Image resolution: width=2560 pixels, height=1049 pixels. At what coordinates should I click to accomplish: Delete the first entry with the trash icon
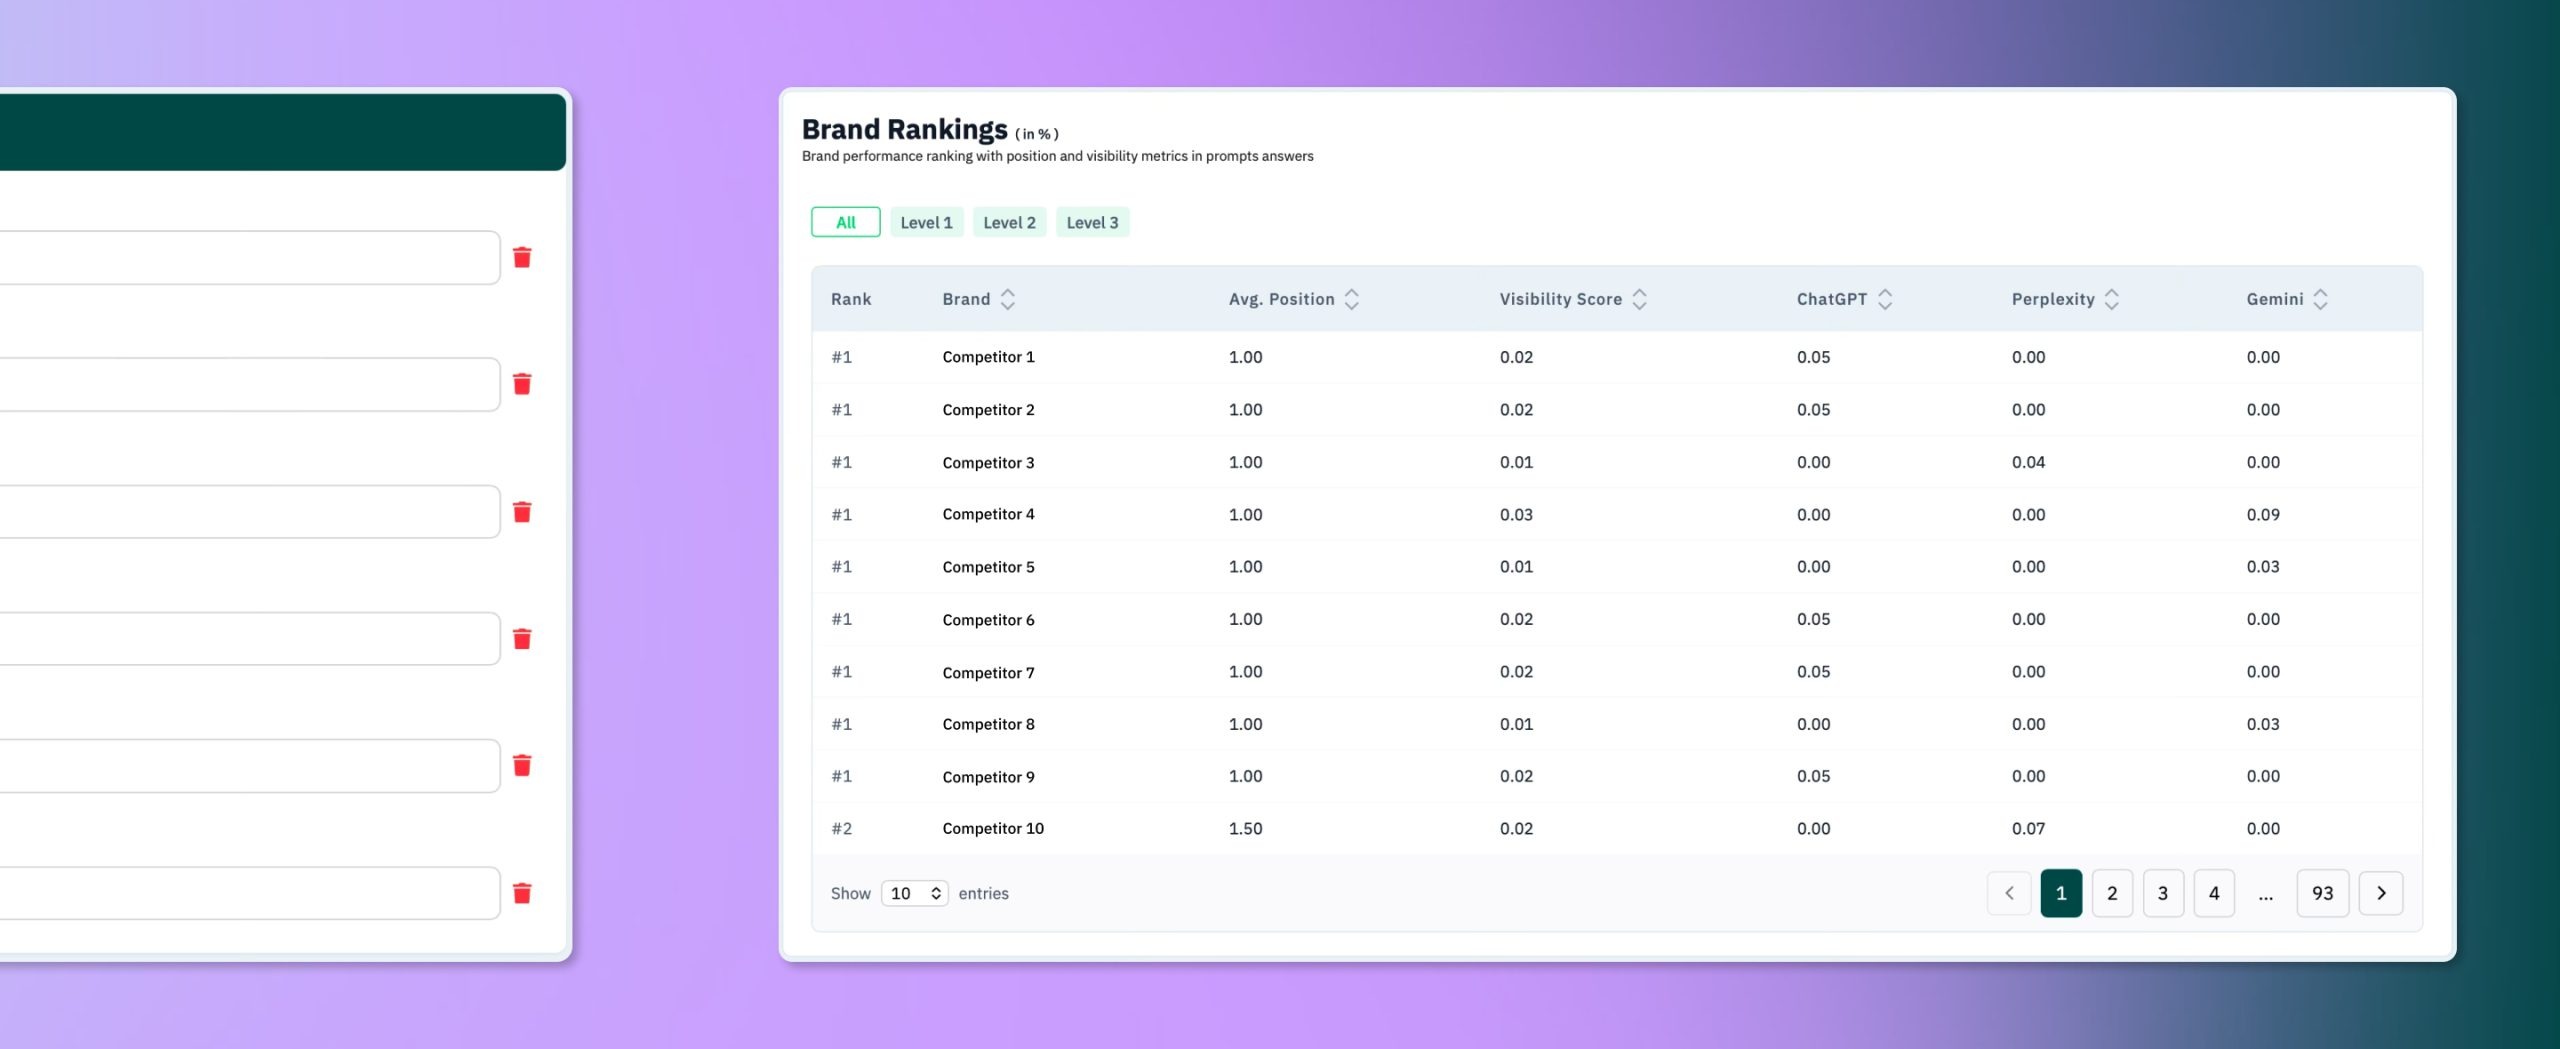(522, 258)
